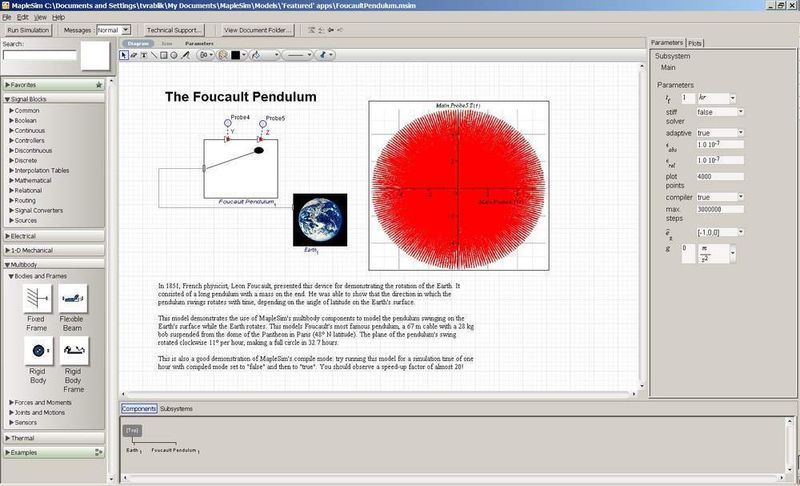Choose the rectangle drawing tool

[164, 55]
